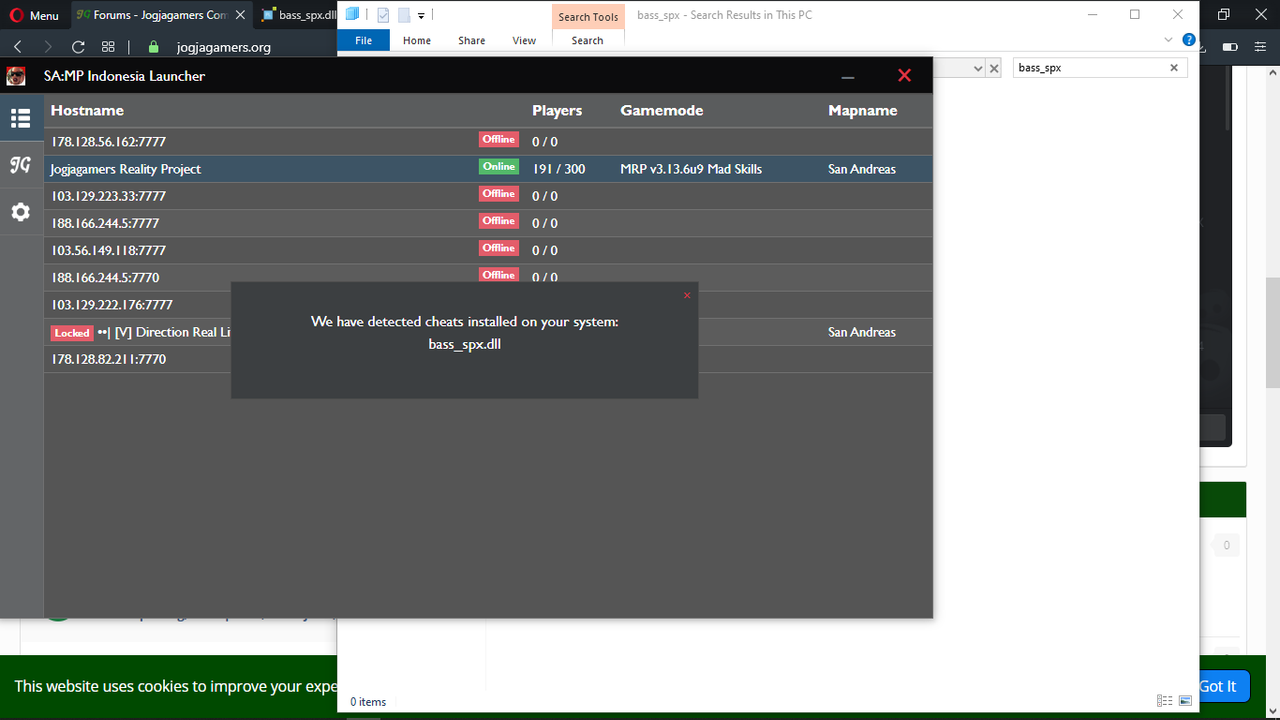
Task: Open the Search ribbon tab in Explorer
Action: (x=587, y=40)
